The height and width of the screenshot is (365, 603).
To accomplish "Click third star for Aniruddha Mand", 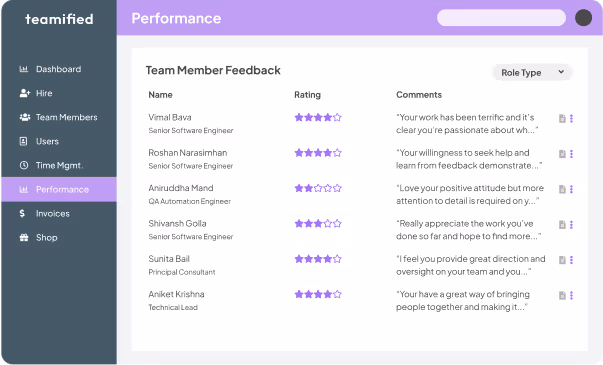I will [318, 188].
